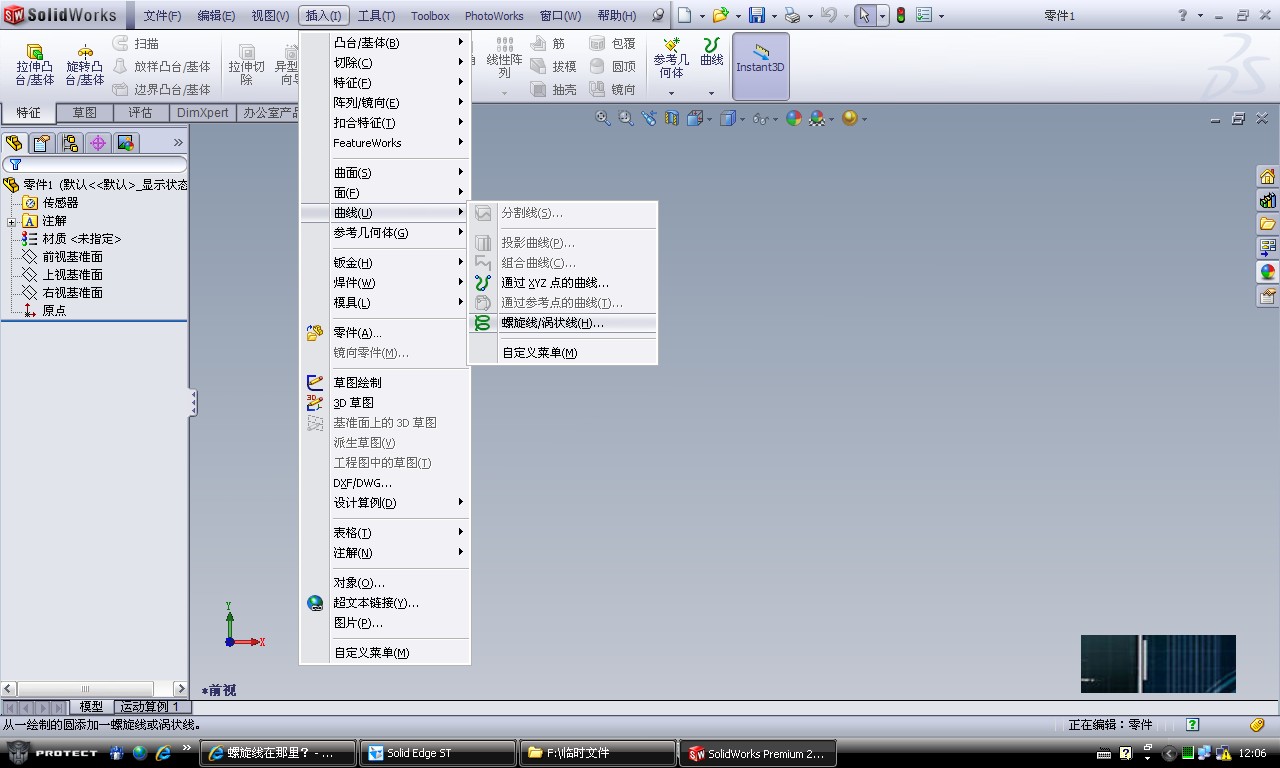
Task: Rebuild the model with traffic light icon
Action: point(900,15)
